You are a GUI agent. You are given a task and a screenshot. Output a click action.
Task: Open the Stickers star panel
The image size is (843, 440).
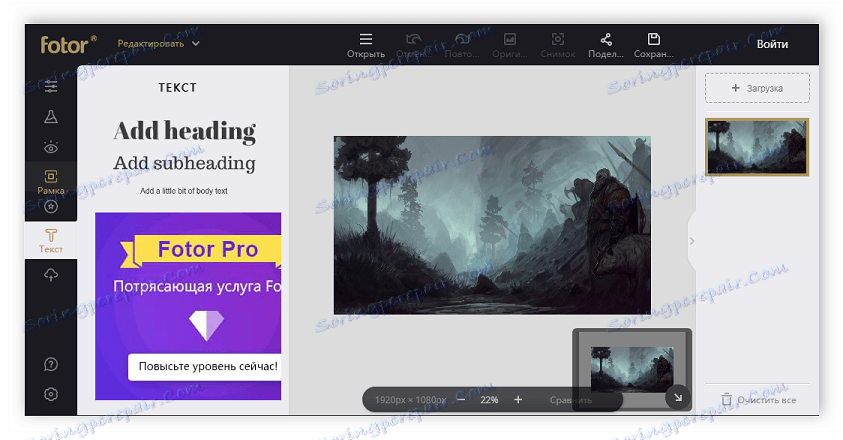pos(51,207)
